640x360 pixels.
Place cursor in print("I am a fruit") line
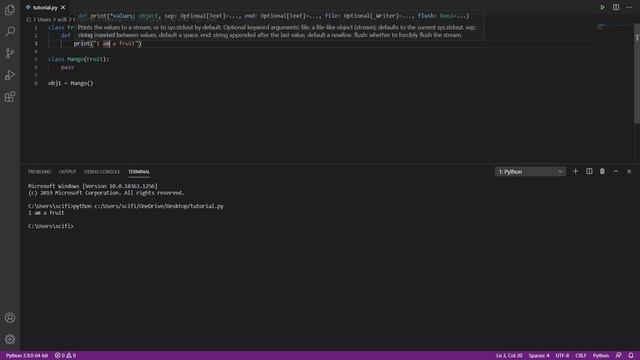(x=107, y=43)
